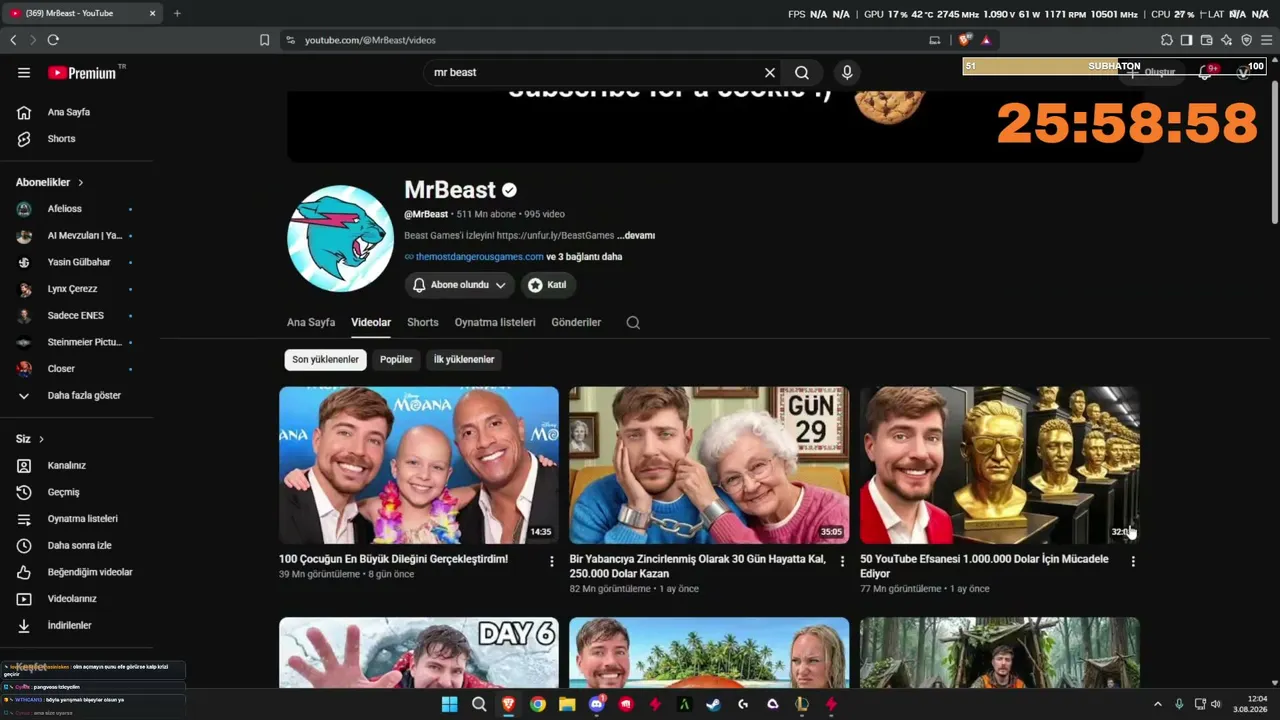
Task: Open browser main menu
Action: (1266, 40)
